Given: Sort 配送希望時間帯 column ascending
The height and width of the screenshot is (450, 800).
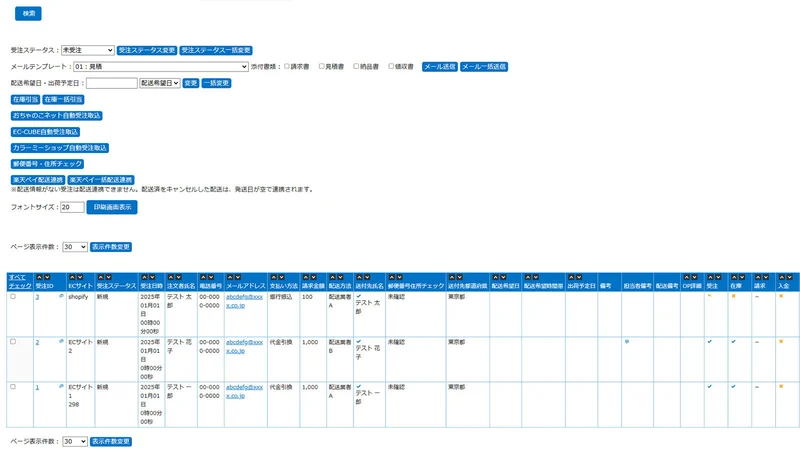Looking at the screenshot, I should [528, 277].
